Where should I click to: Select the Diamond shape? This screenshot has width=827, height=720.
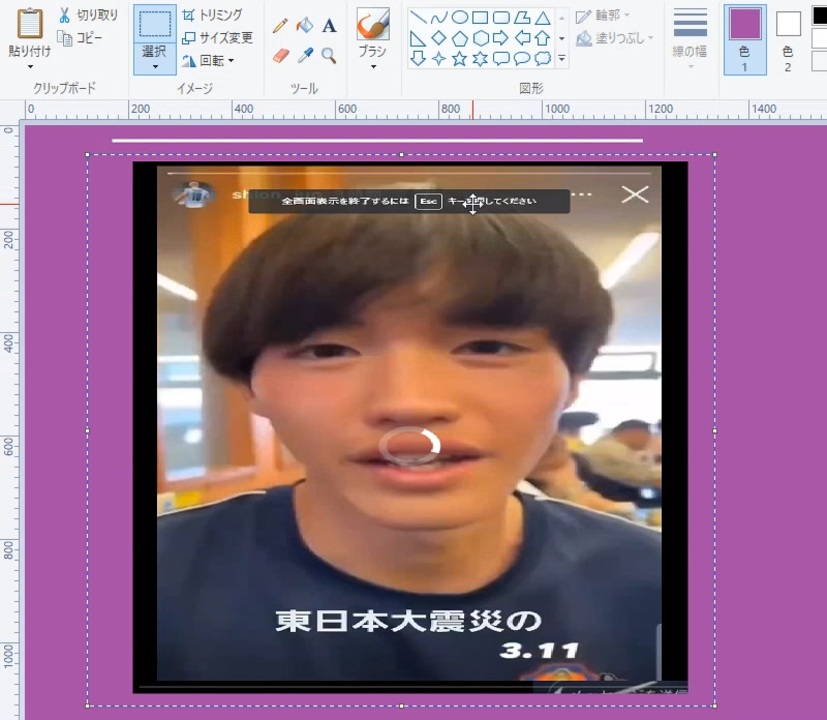pyautogui.click(x=439, y=39)
